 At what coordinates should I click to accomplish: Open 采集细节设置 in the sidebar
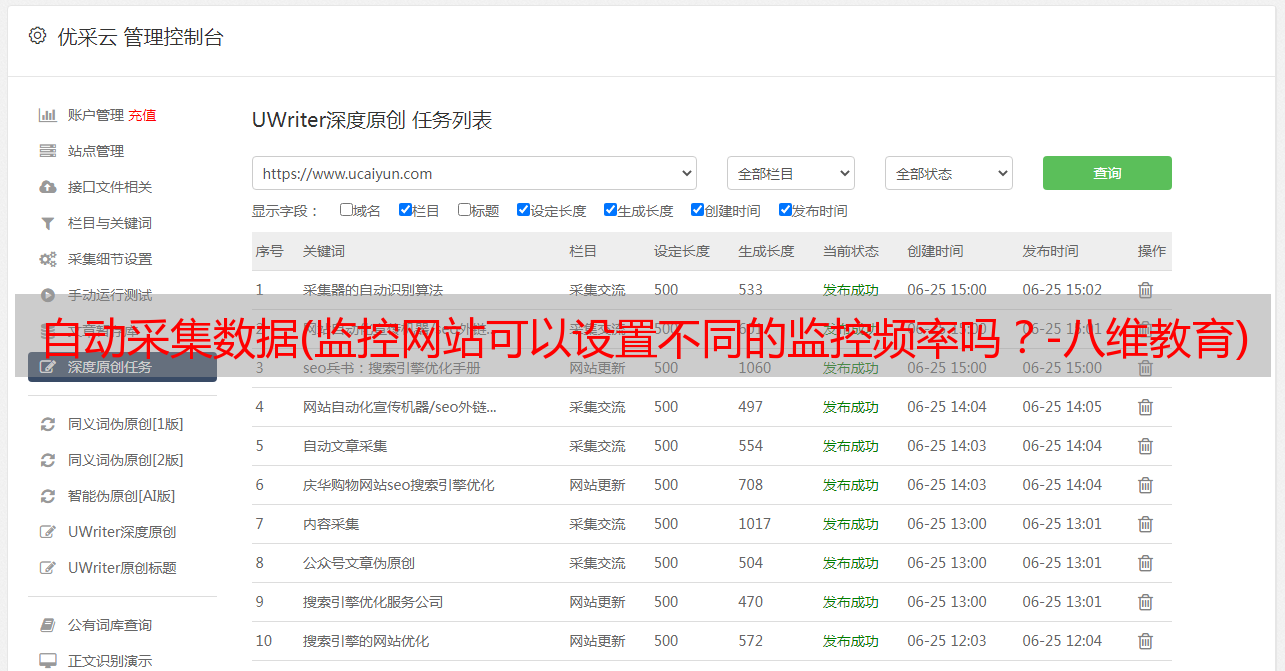[x=110, y=259]
